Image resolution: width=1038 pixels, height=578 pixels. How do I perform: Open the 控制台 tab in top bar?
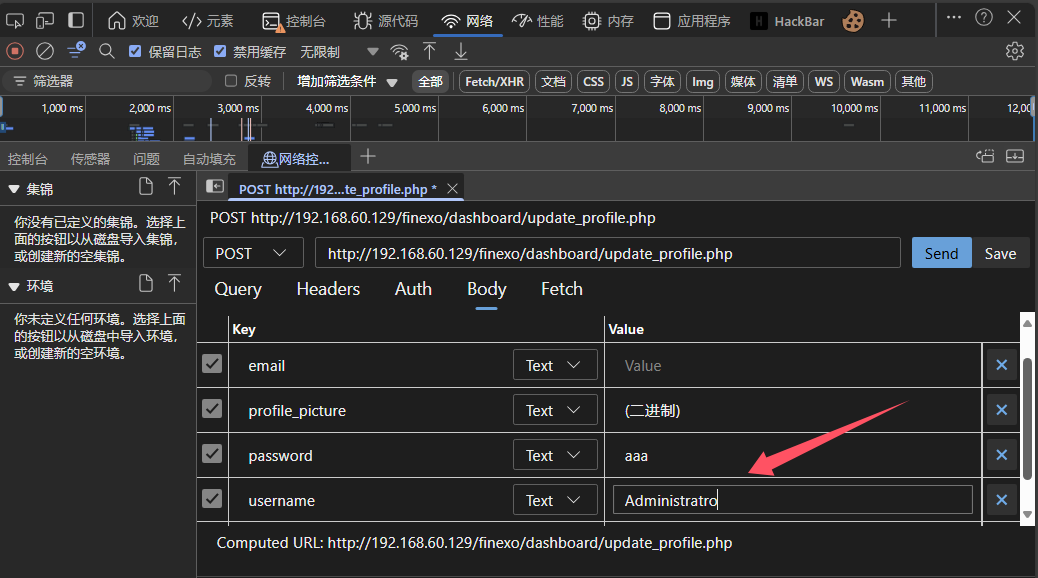click(x=294, y=20)
